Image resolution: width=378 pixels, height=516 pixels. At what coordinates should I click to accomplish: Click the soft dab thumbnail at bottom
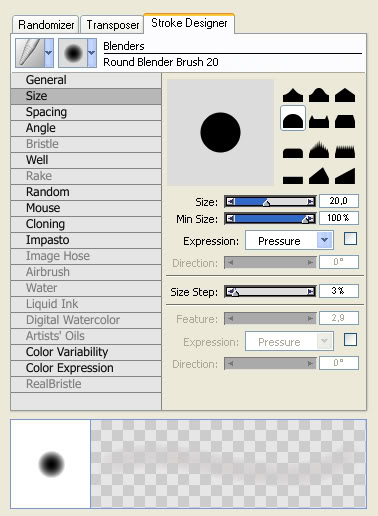[x=51, y=464]
